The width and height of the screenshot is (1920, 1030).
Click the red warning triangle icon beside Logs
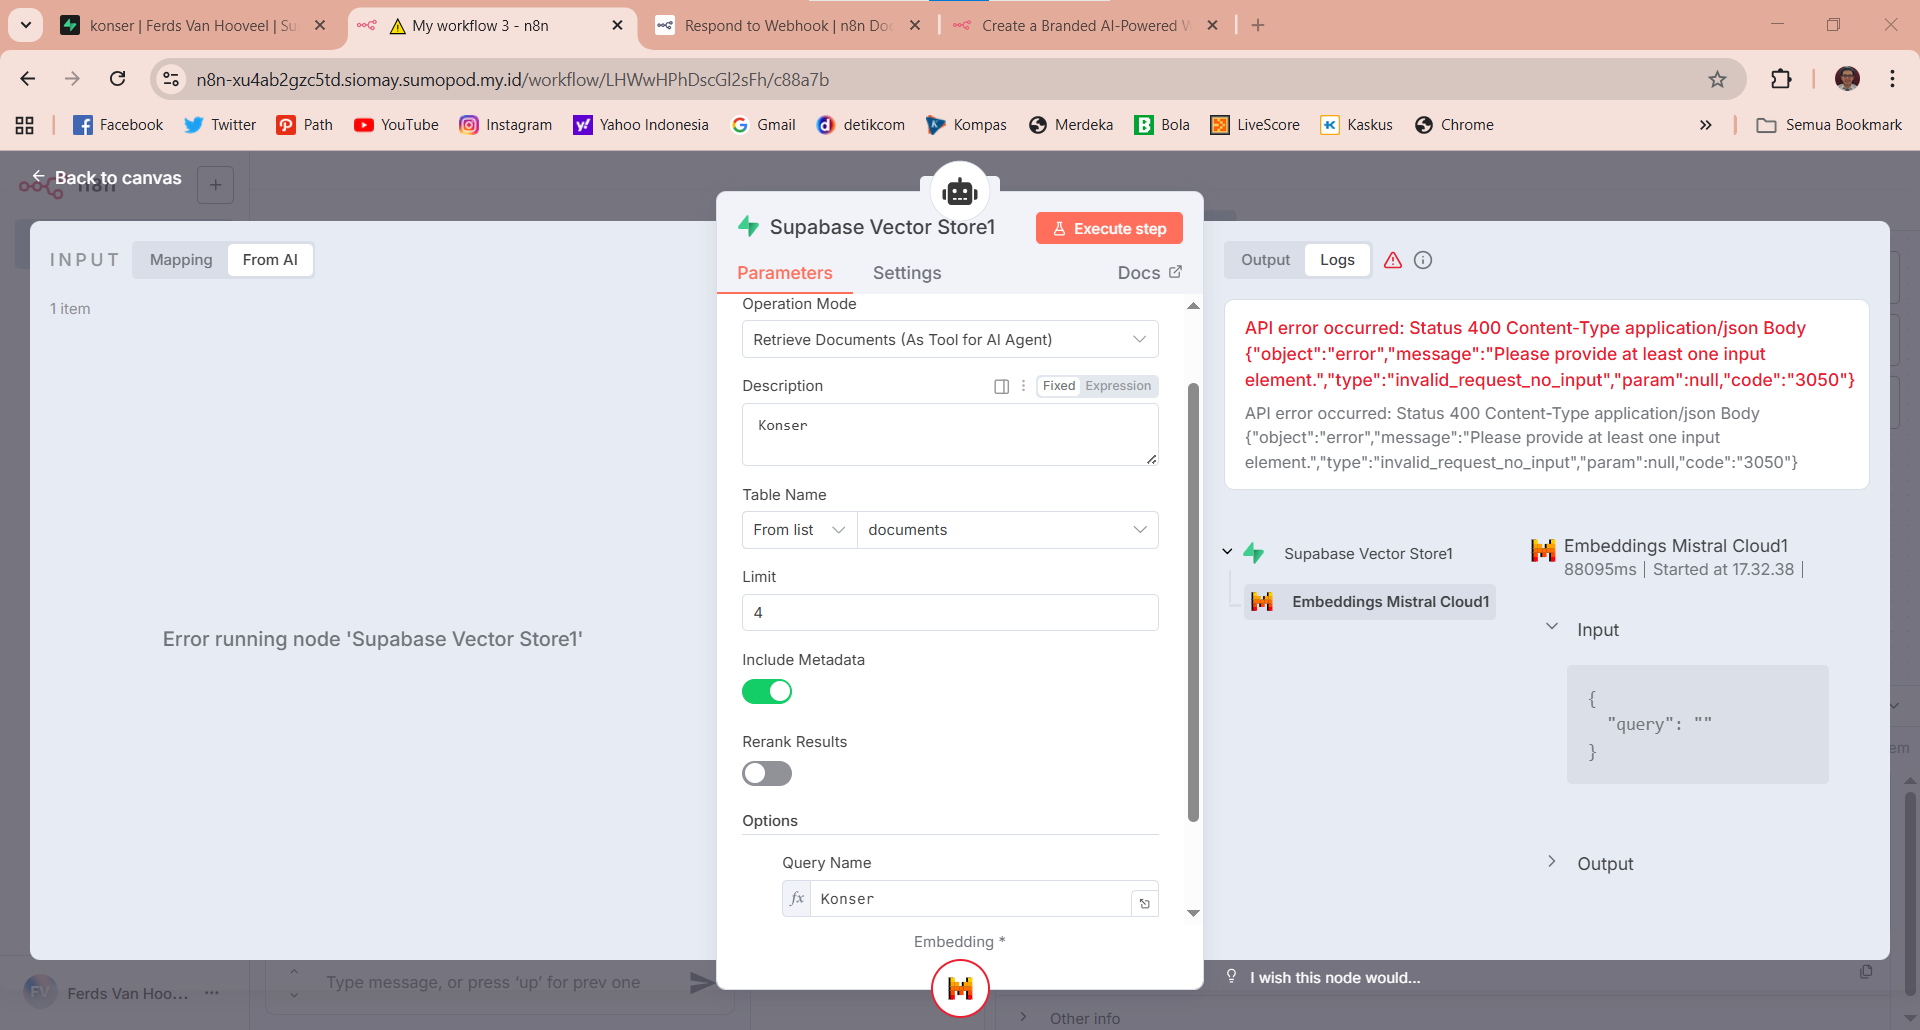[1393, 260]
